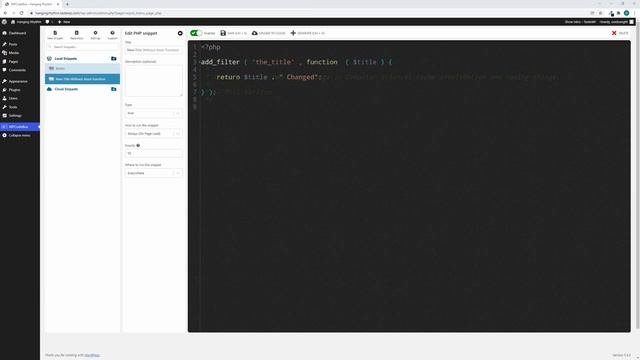Expand the Cloud Snippets section
The height and width of the screenshot is (360, 640).
pos(66,89)
